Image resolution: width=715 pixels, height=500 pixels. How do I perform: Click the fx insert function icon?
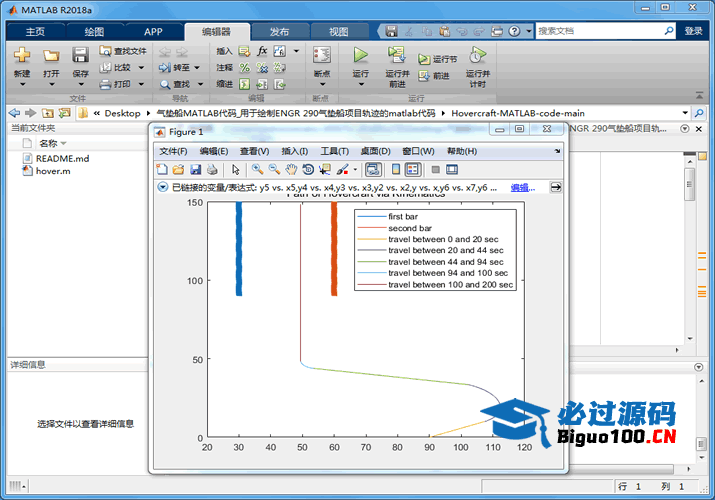tap(262, 51)
